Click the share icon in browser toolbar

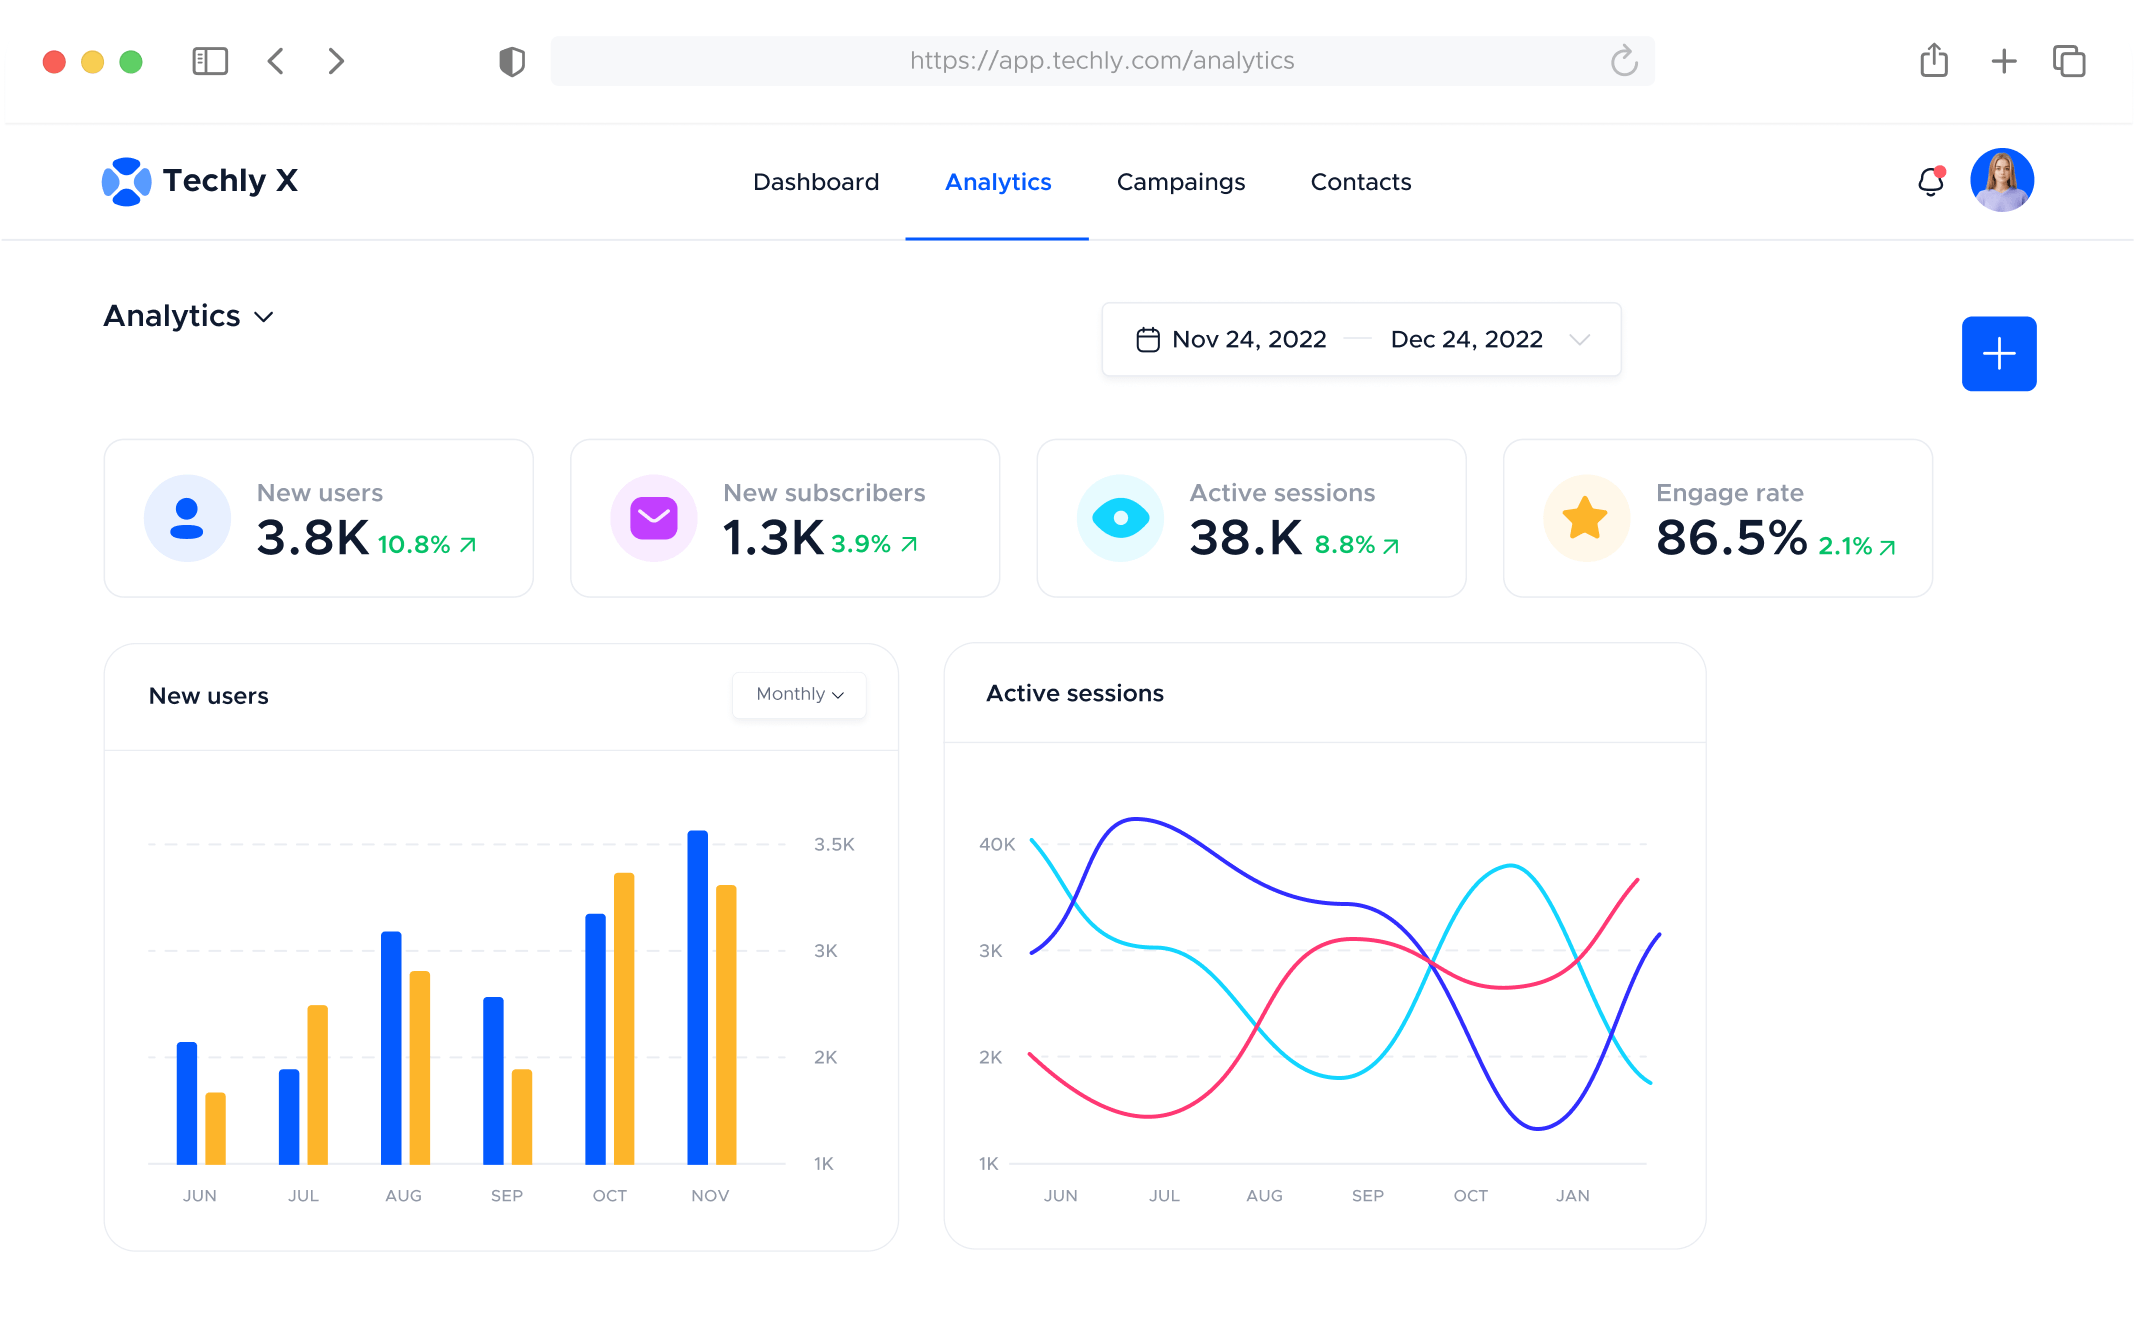(1933, 61)
